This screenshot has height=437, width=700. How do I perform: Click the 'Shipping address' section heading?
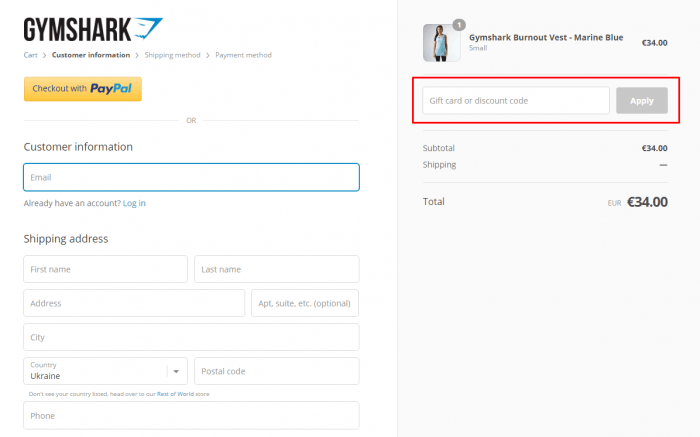(66, 239)
